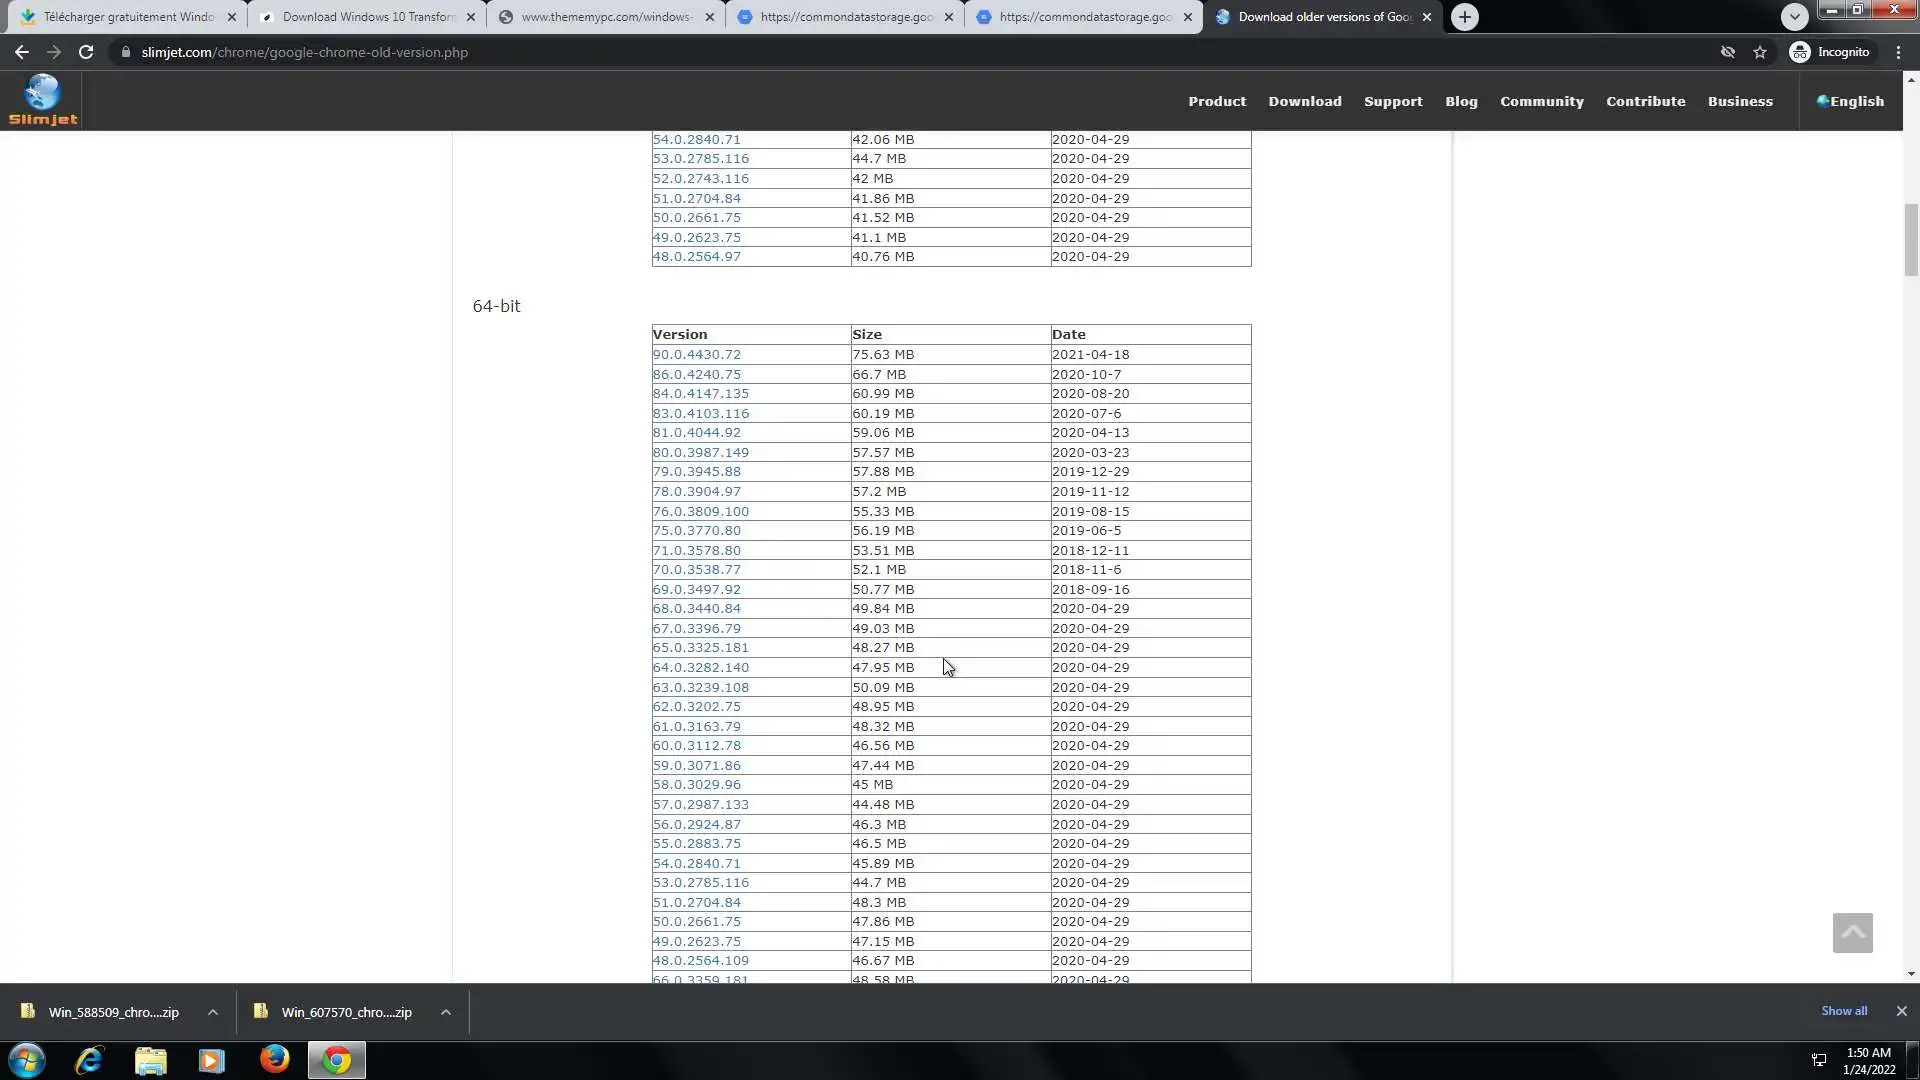Open the Download menu item
Image resolution: width=1920 pixels, height=1080 pixels.
(1304, 101)
